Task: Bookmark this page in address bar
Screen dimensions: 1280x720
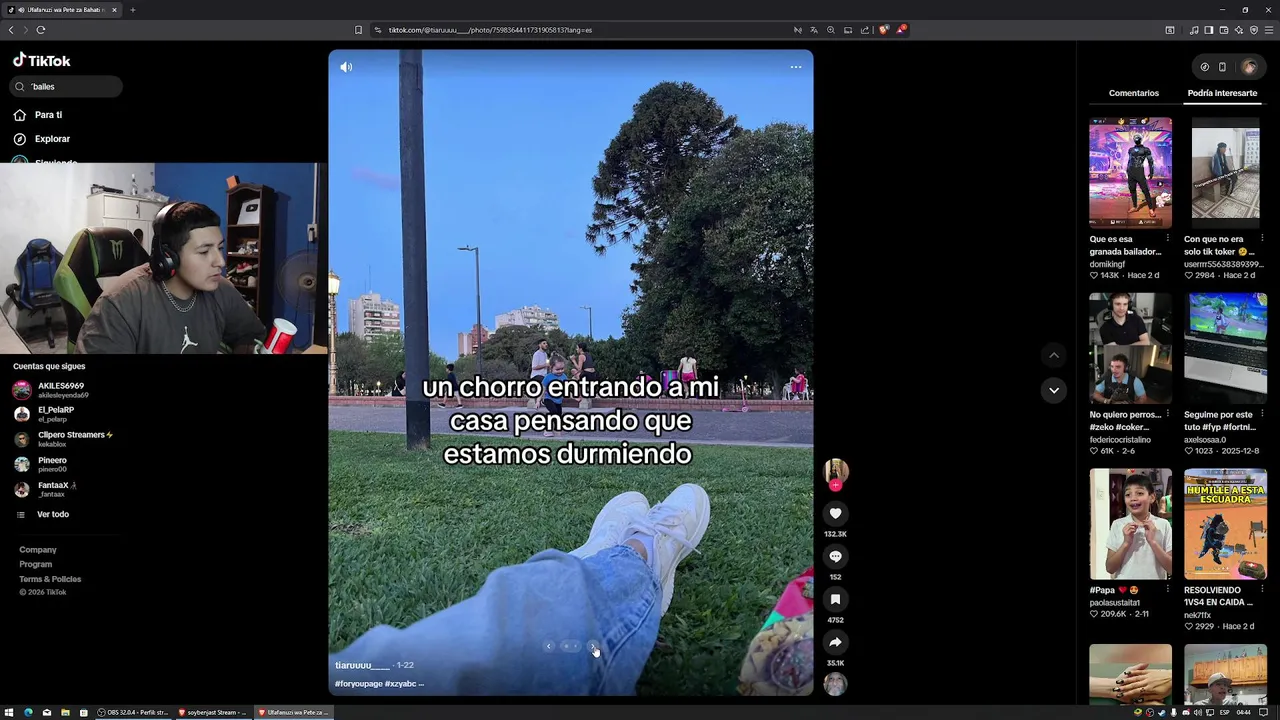Action: (x=358, y=30)
